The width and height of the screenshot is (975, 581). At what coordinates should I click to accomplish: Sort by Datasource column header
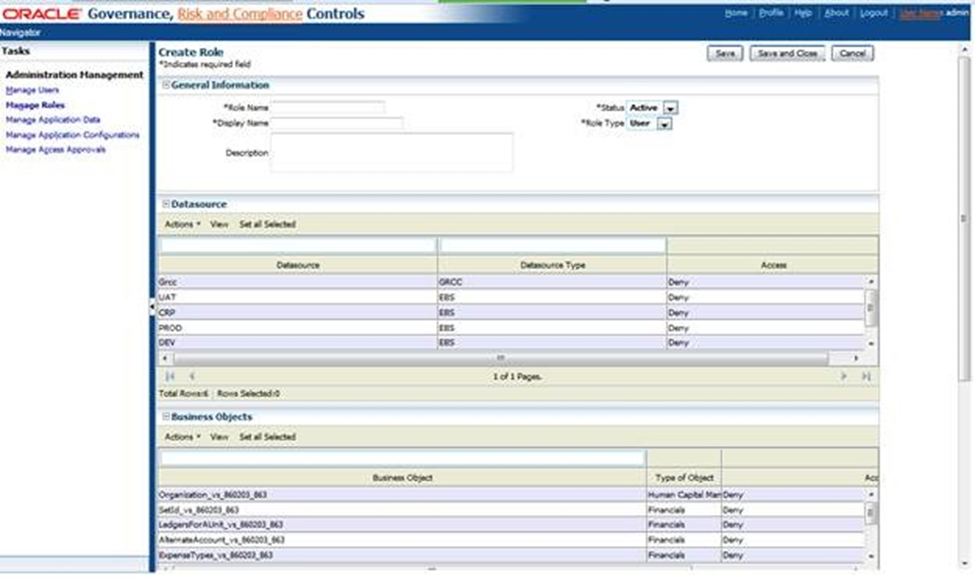[x=298, y=266]
